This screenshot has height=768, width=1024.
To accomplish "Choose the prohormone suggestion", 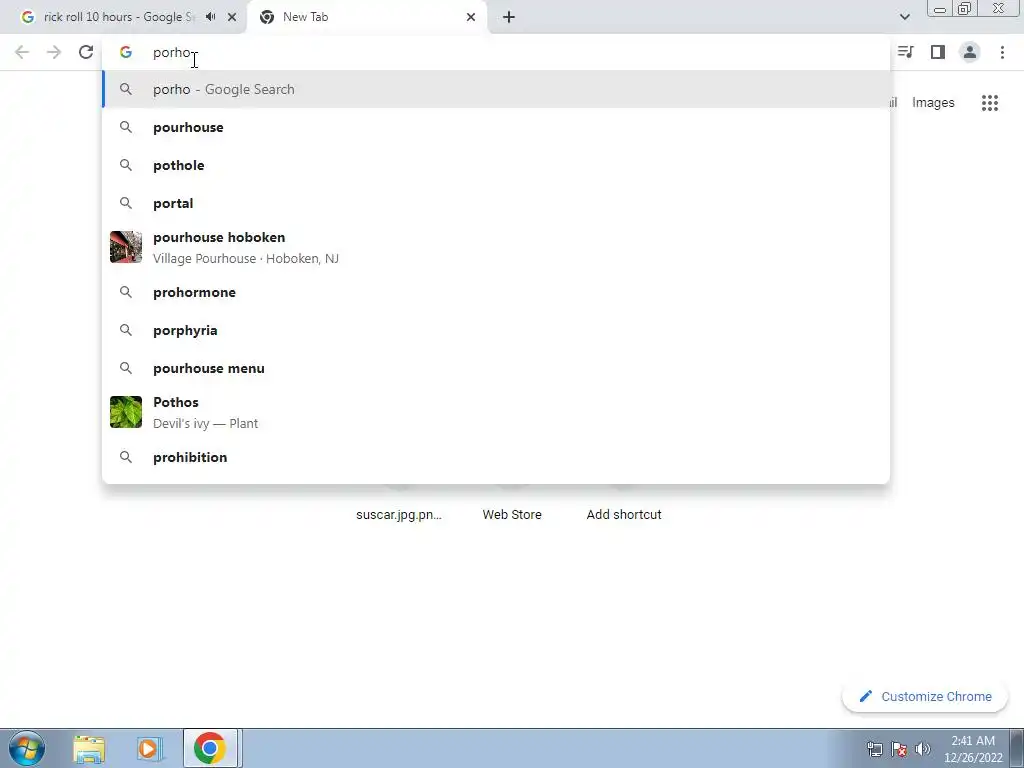I will (x=496, y=292).
